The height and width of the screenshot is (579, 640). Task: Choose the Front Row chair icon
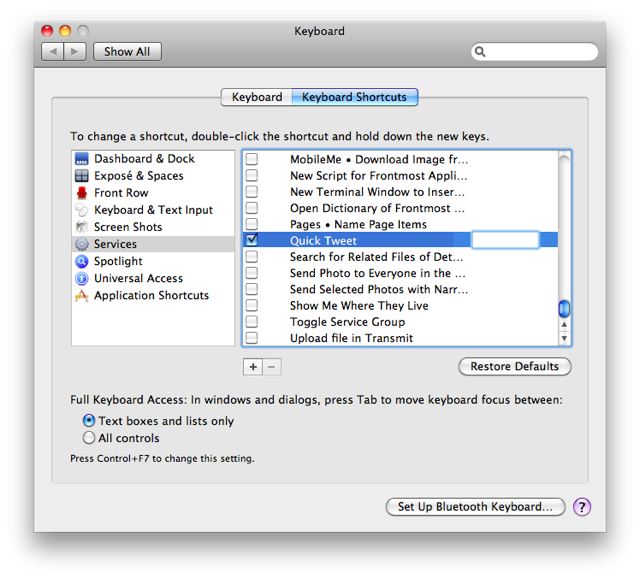coord(82,193)
